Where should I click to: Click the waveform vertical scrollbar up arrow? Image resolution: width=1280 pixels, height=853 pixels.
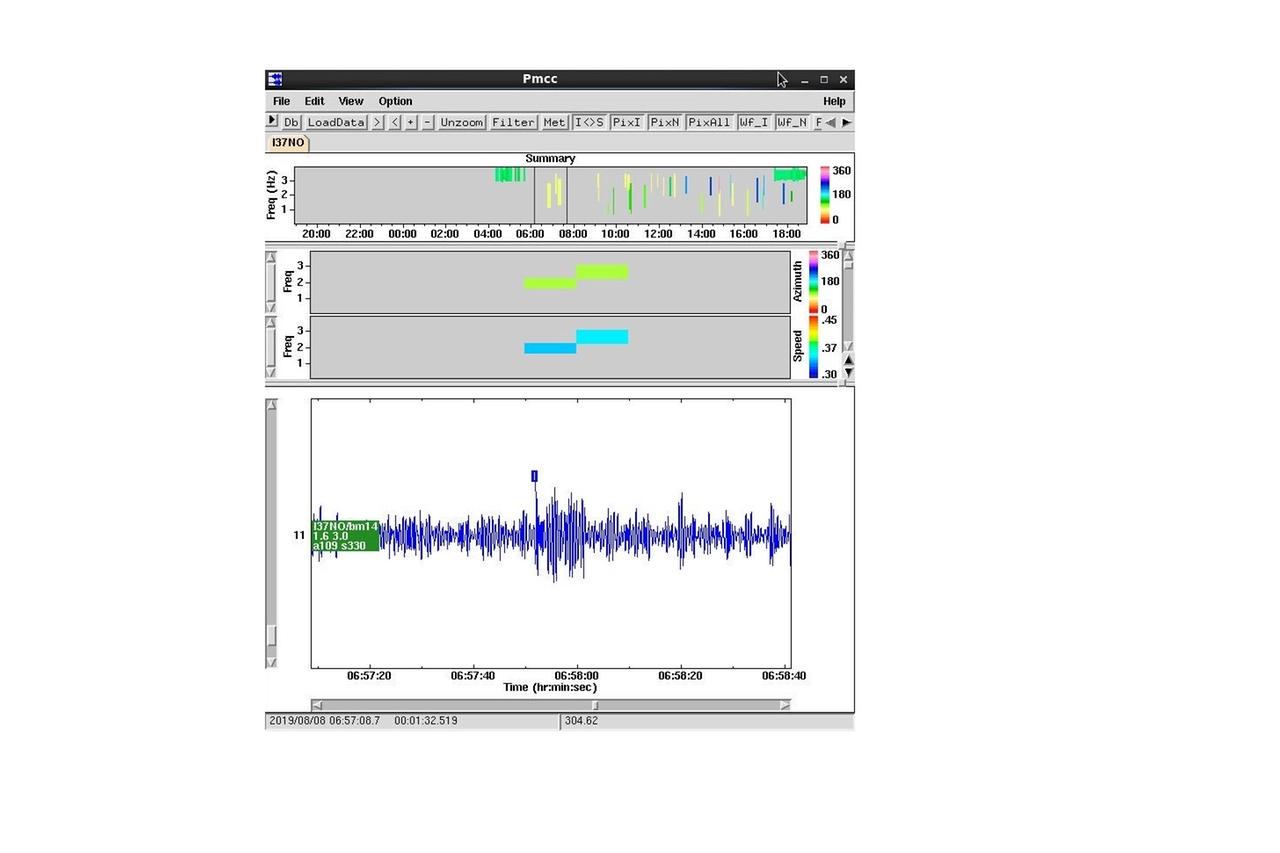270,405
